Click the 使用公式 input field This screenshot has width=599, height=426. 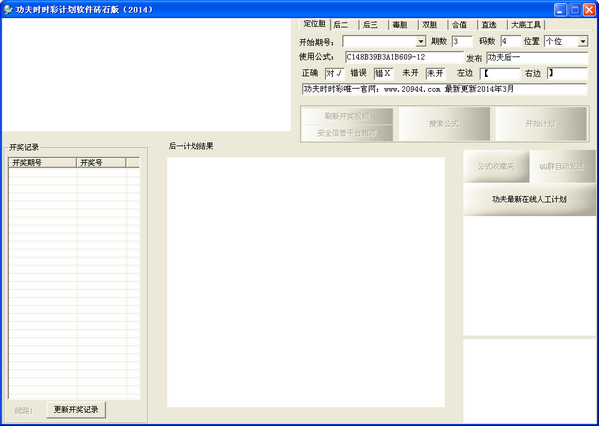click(404, 57)
